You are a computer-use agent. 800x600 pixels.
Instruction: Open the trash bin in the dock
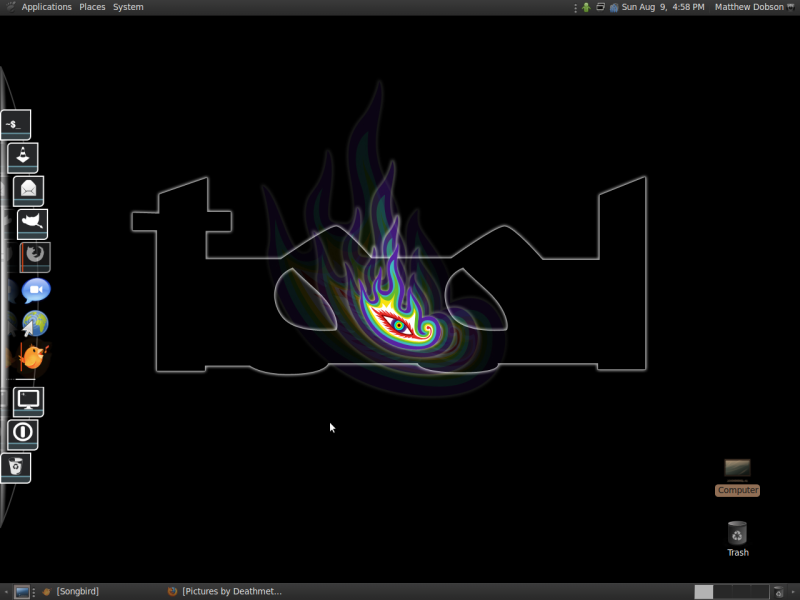click(16, 467)
